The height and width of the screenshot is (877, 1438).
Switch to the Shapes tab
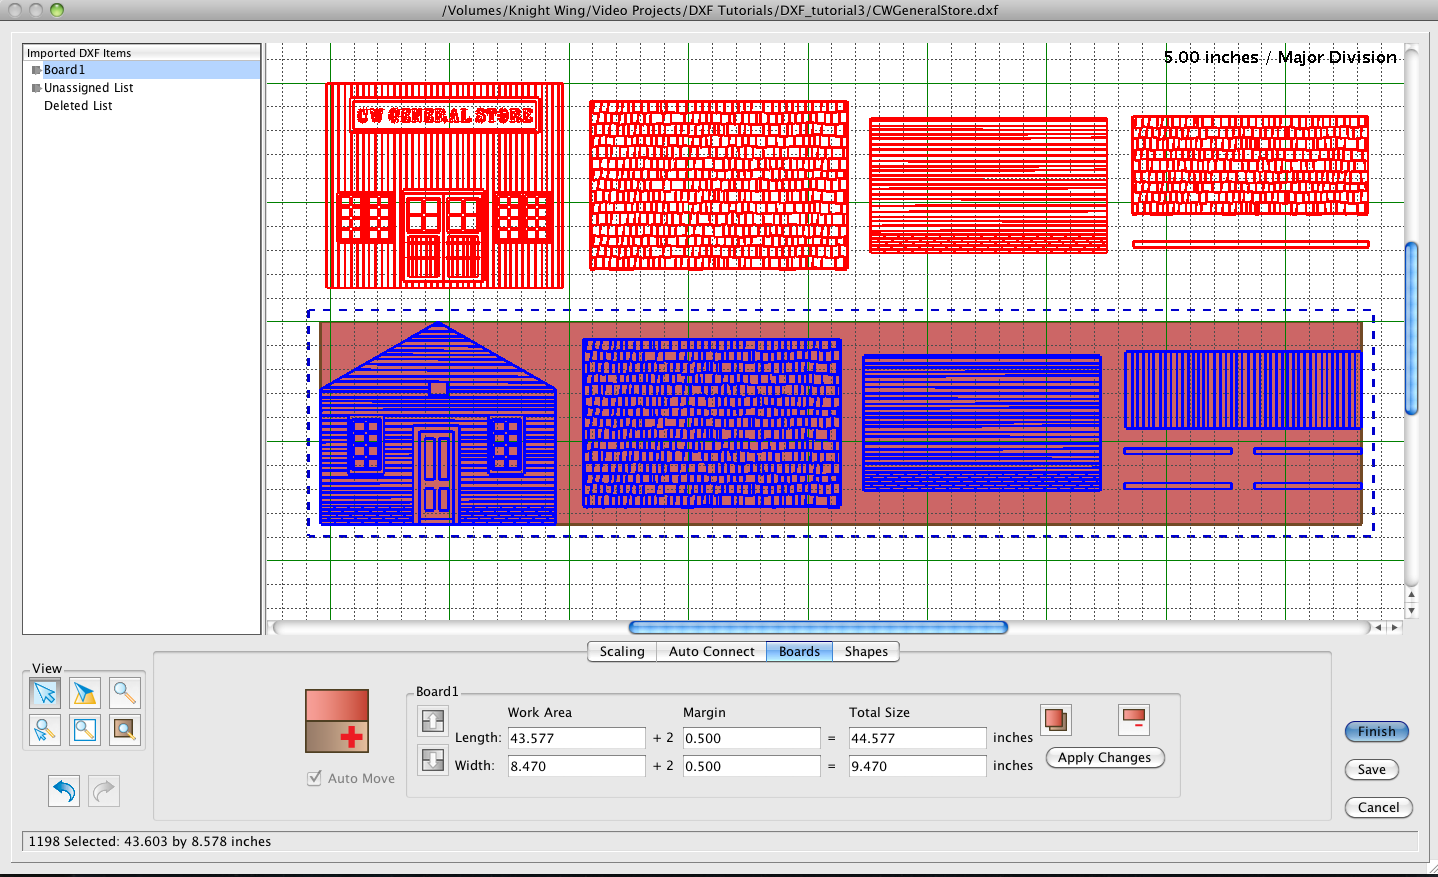coord(866,651)
